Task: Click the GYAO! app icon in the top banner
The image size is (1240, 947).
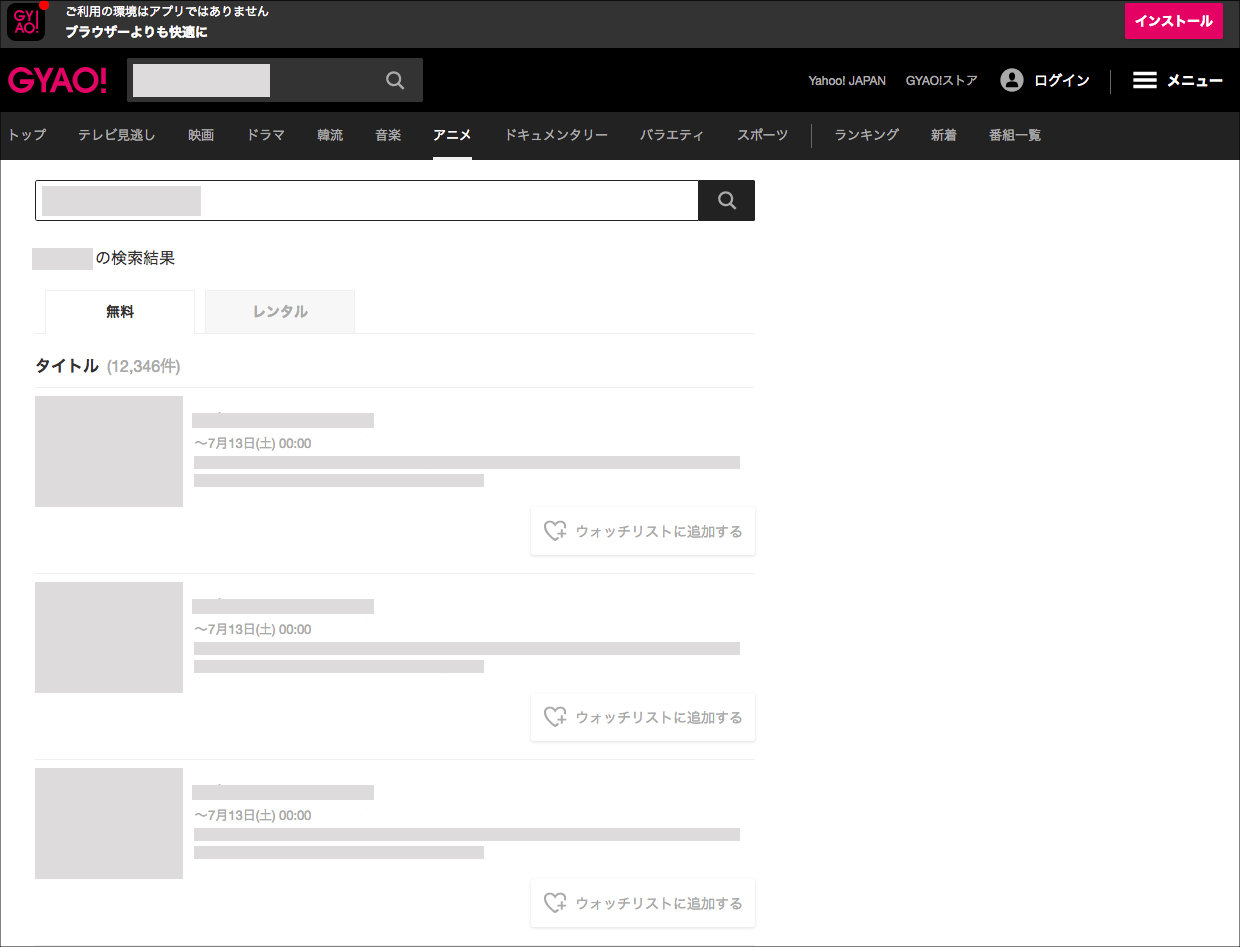Action: coord(26,21)
